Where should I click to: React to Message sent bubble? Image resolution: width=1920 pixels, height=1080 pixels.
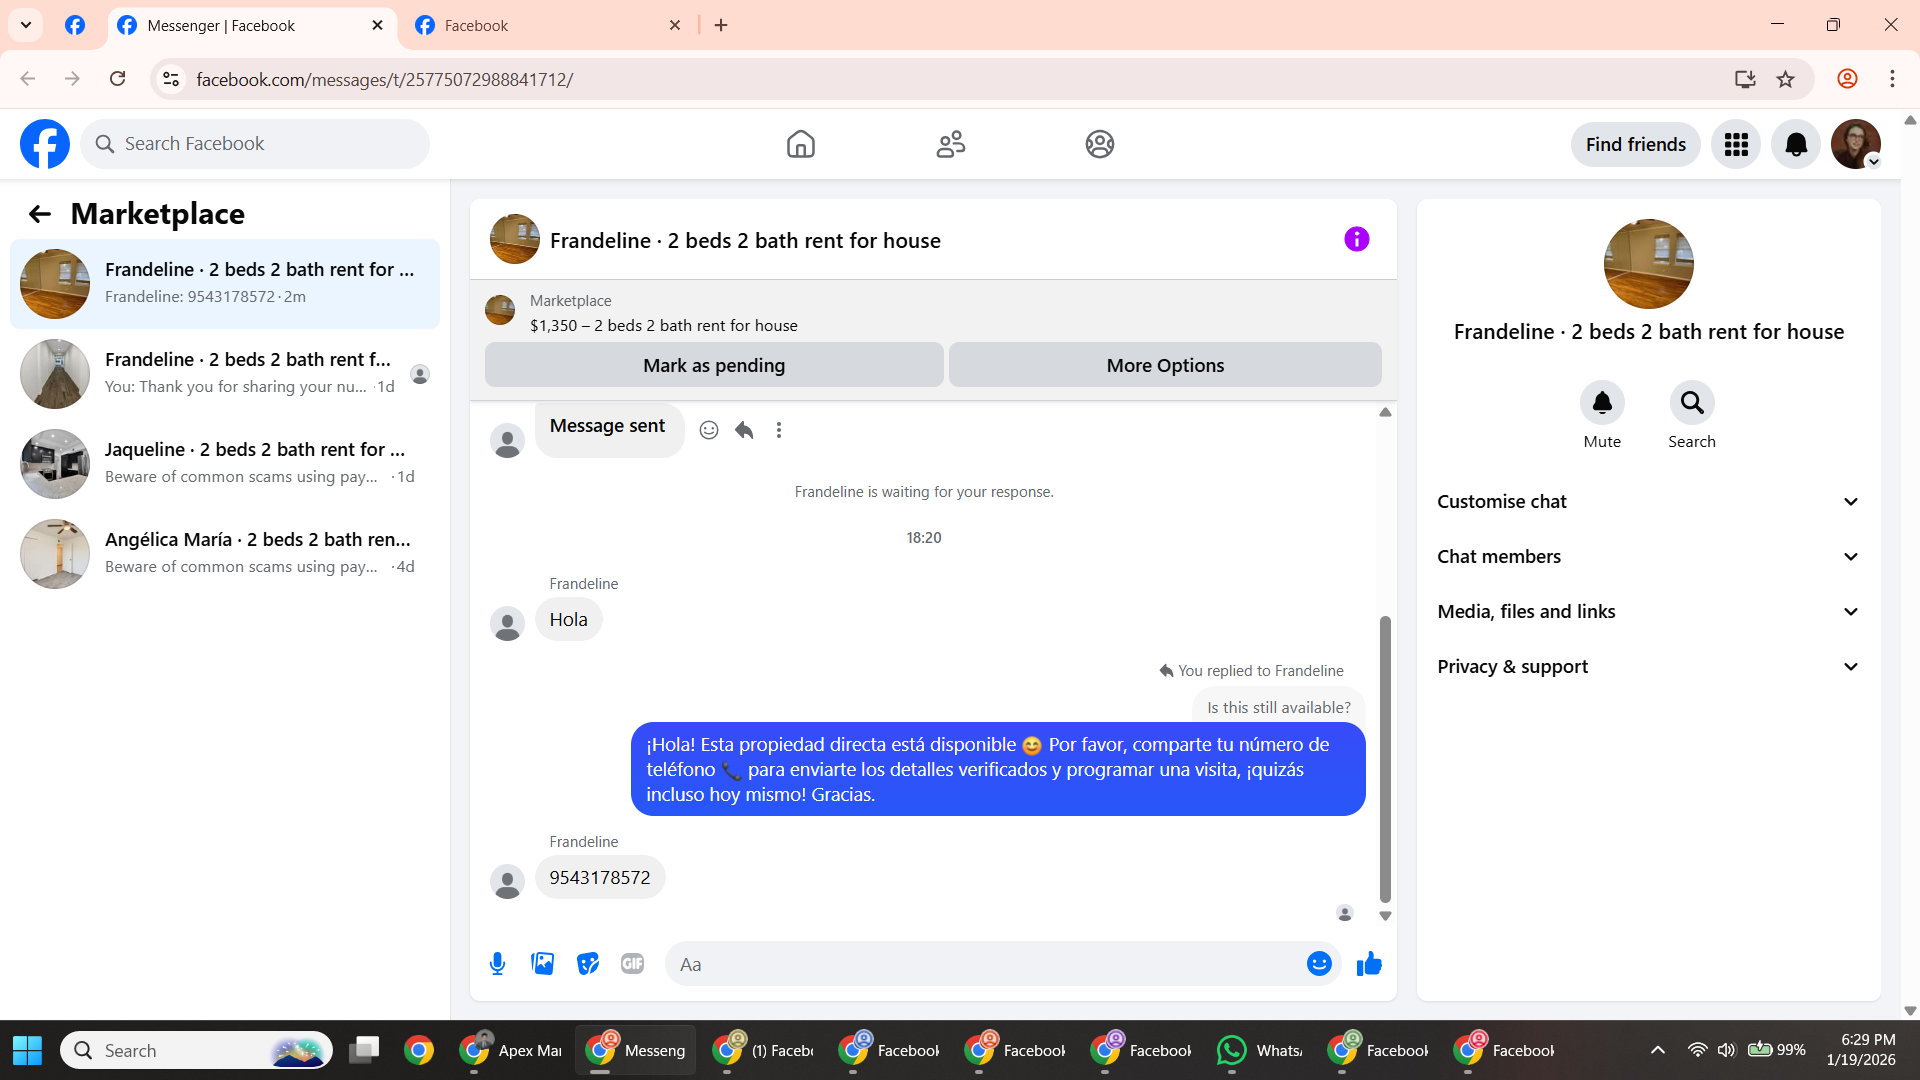(709, 430)
